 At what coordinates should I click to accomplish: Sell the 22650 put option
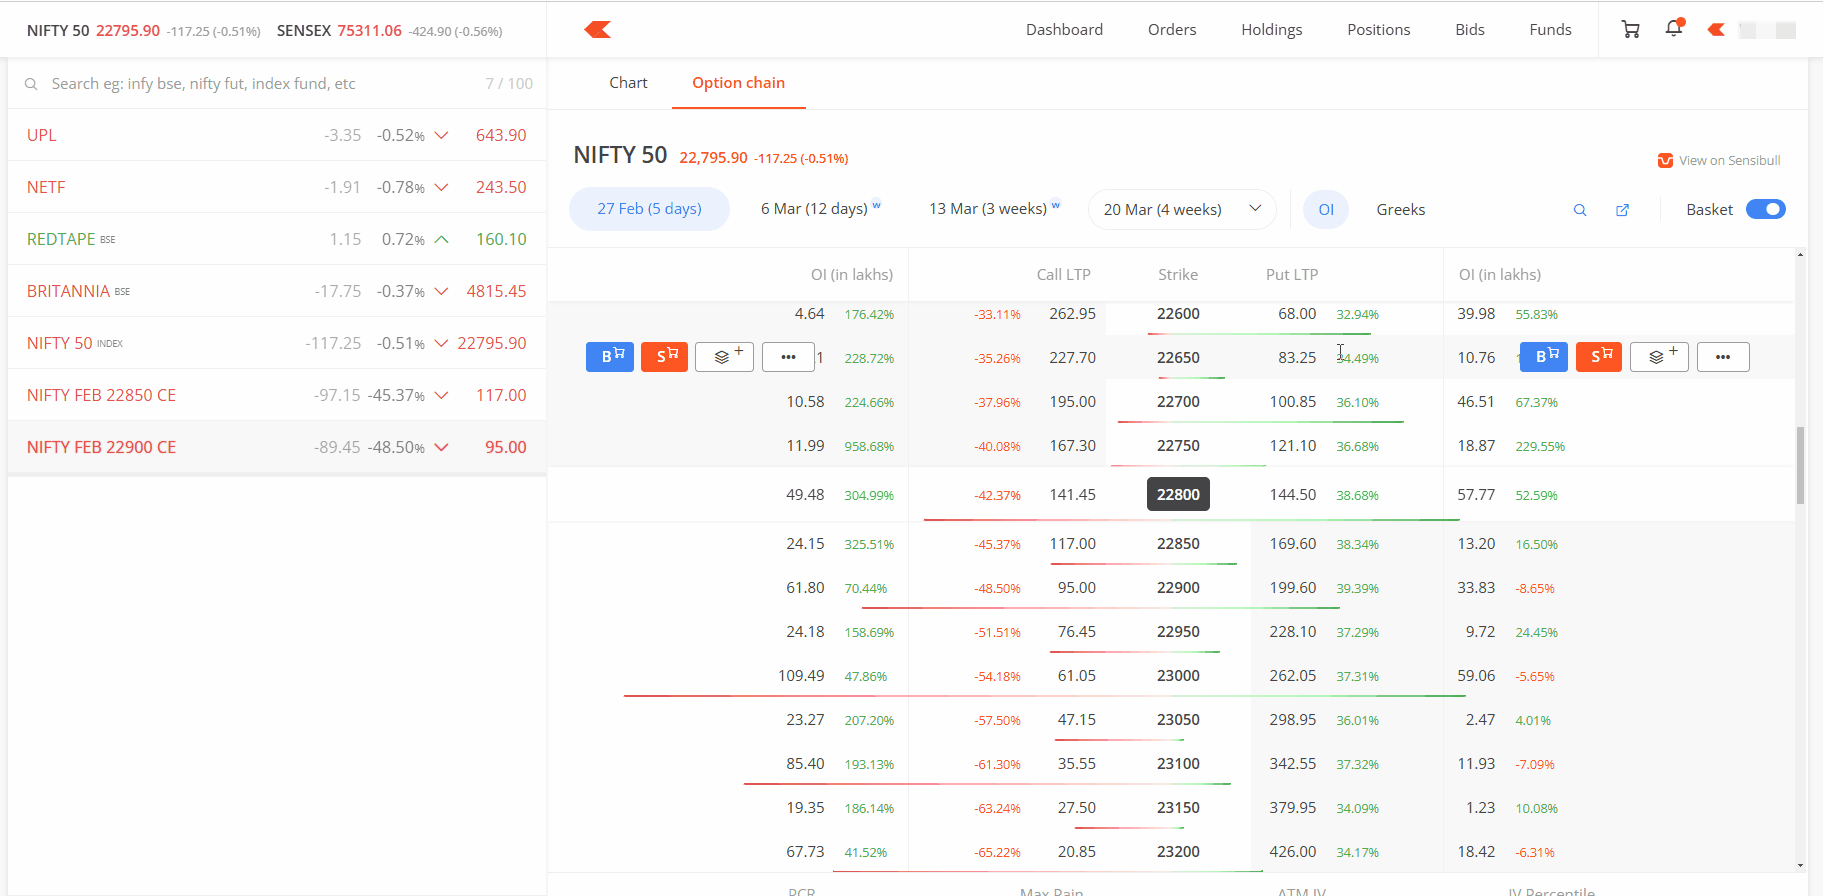click(x=1599, y=357)
